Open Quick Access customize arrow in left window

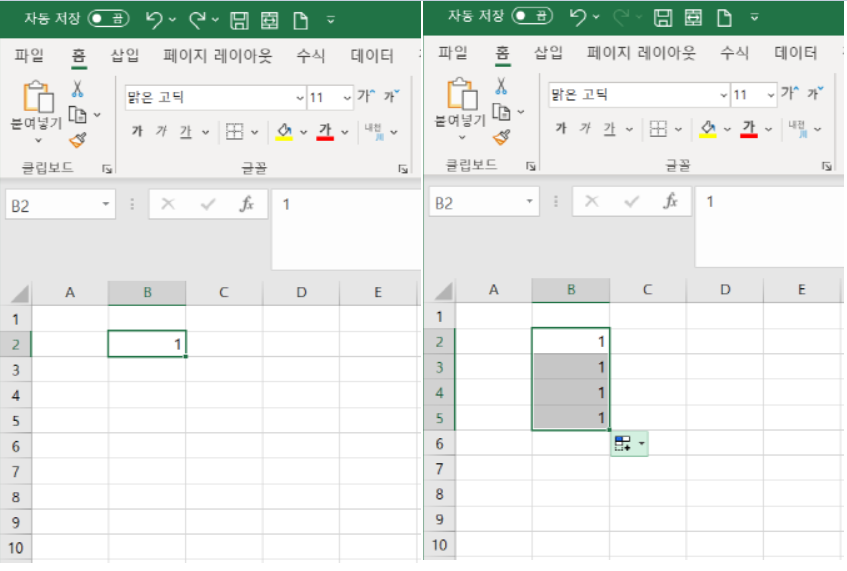click(x=331, y=21)
